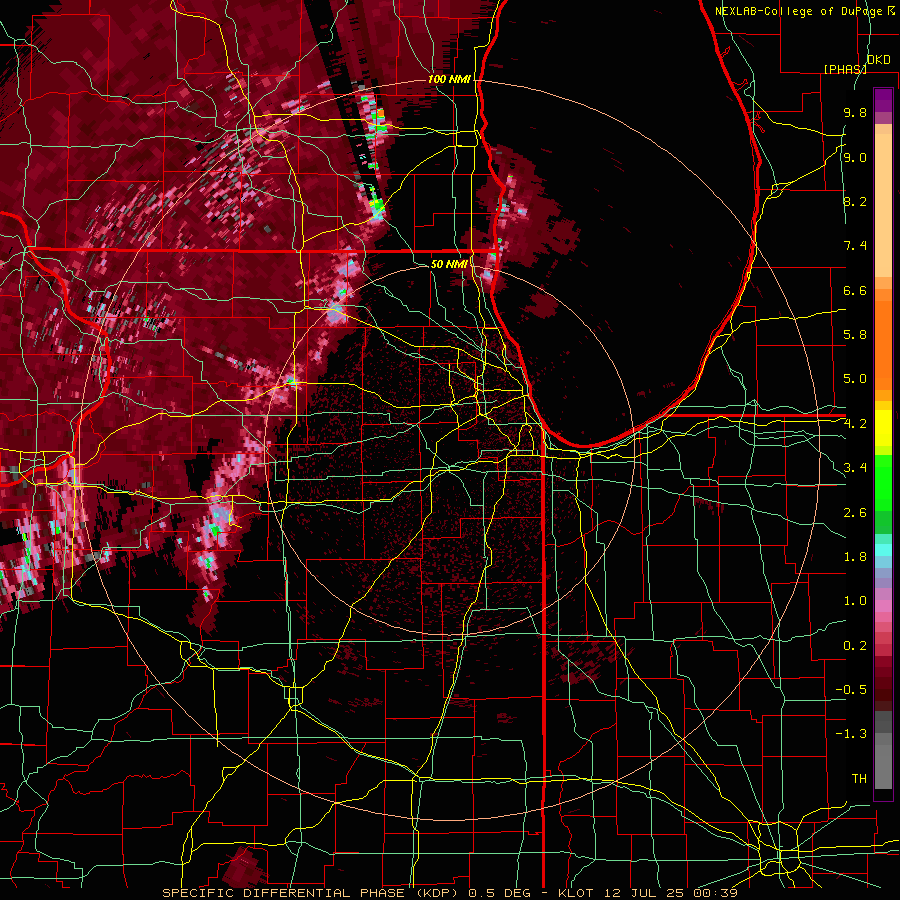Click the TH legend label

(x=859, y=778)
